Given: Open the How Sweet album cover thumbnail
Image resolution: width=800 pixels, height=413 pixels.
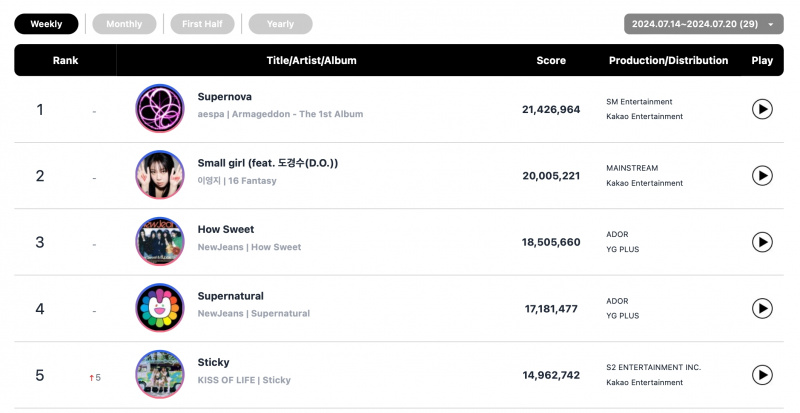Looking at the screenshot, I should (160, 241).
